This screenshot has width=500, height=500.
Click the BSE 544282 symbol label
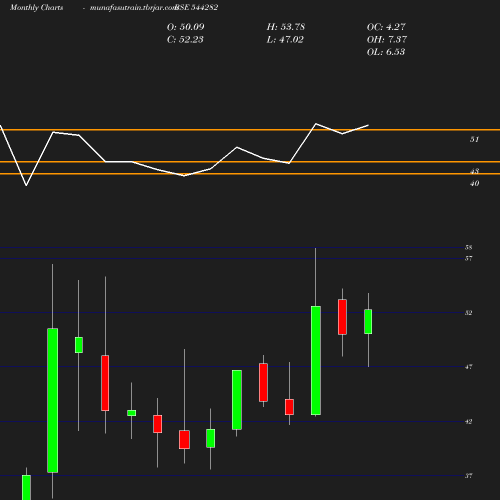pos(197,7)
